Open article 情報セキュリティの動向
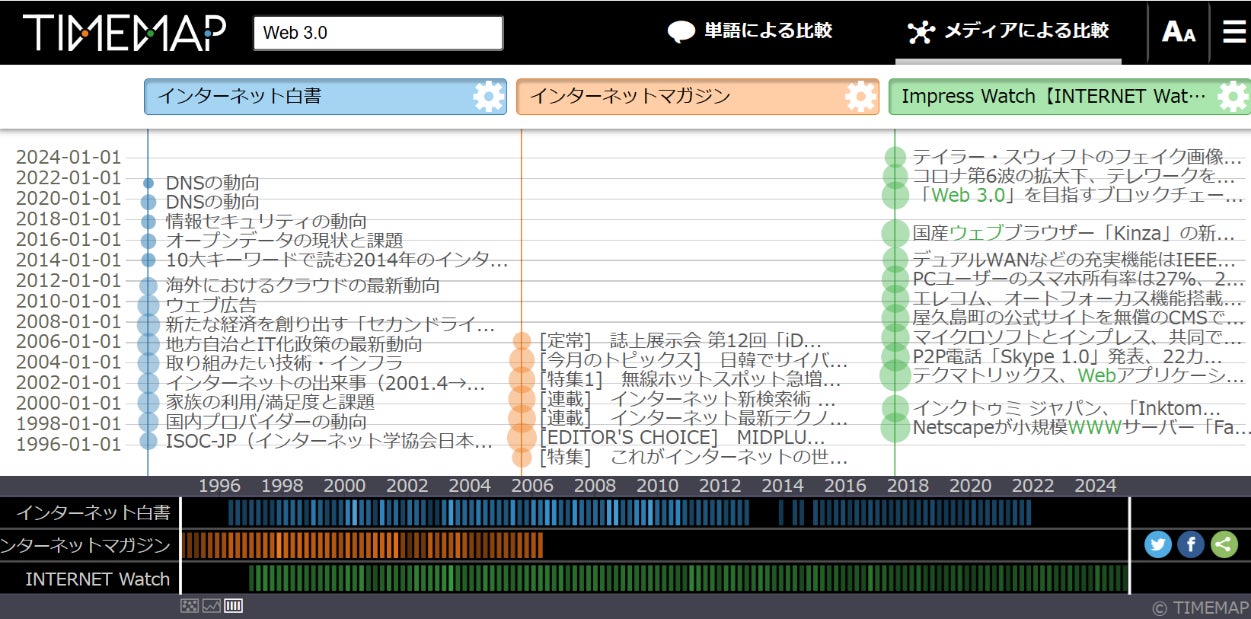Image resolution: width=1251 pixels, height=619 pixels. pos(266,221)
